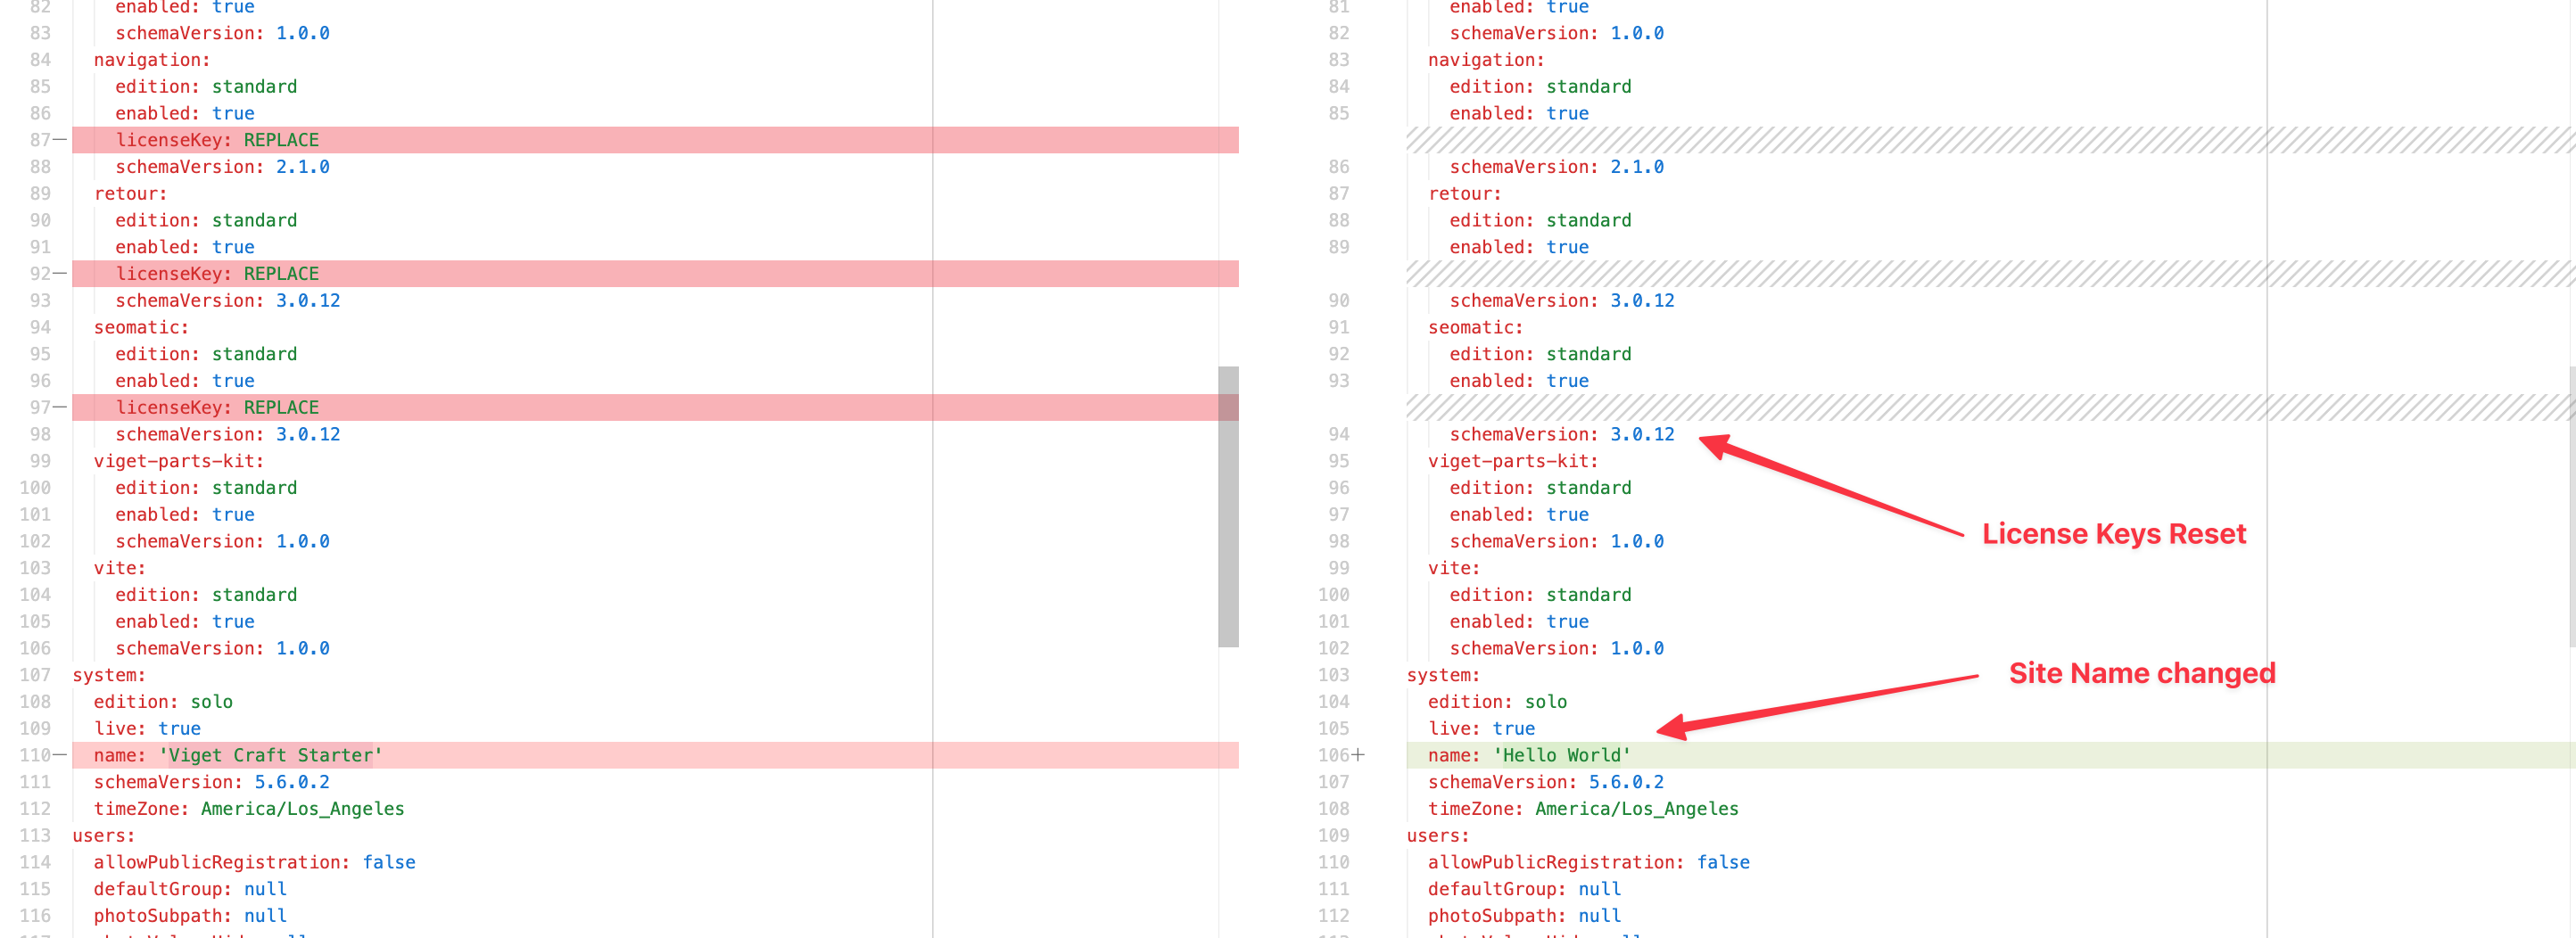Click the minus marker beside line 97
The image size is (2576, 938).
60,407
